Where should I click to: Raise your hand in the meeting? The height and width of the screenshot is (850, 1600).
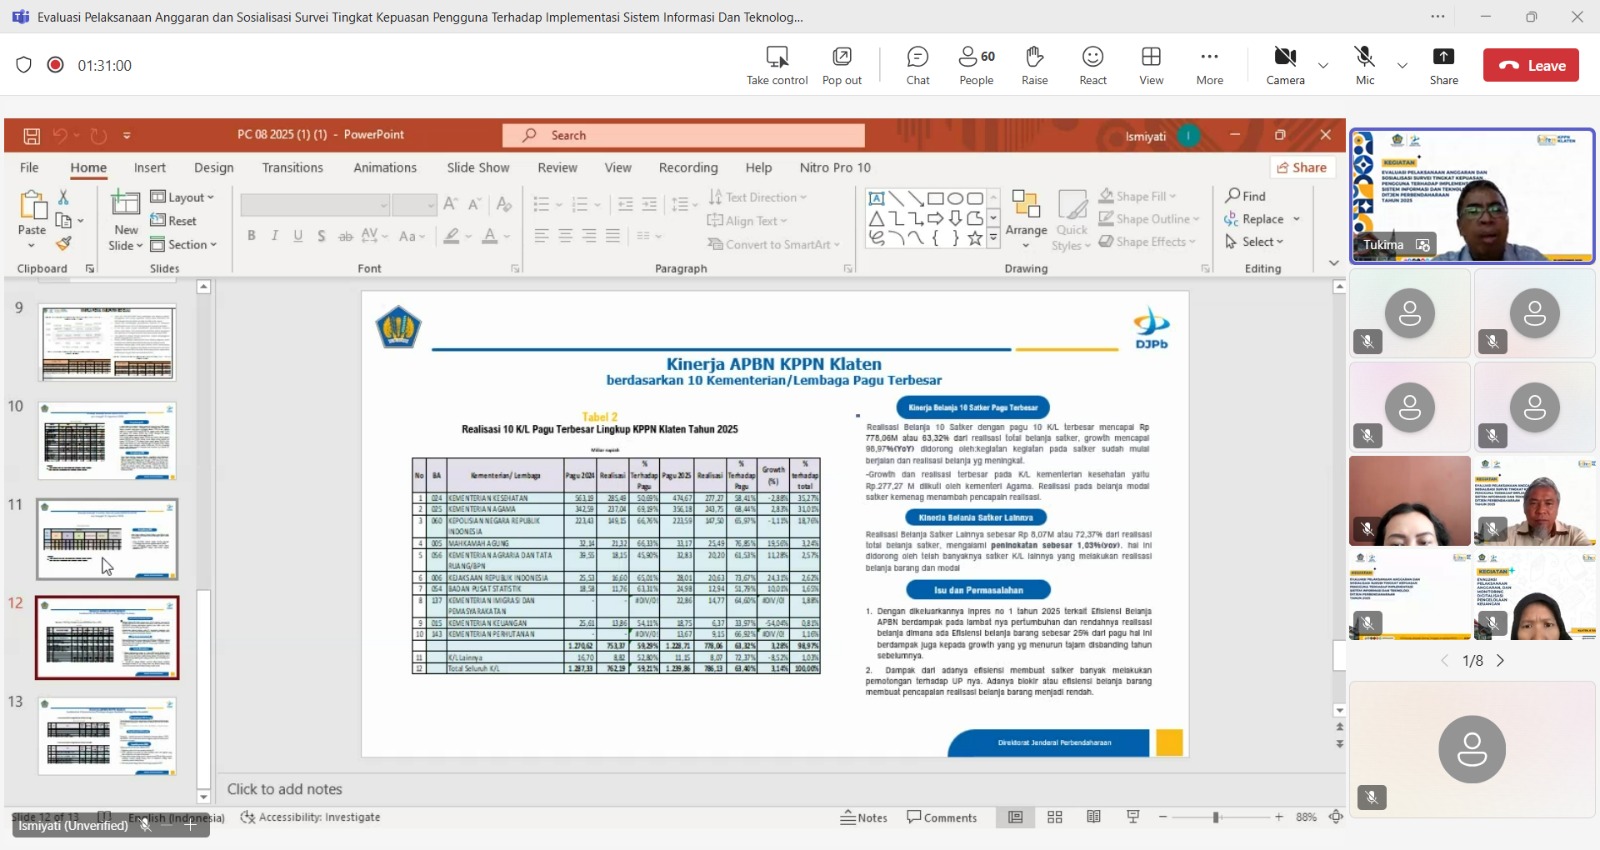(x=1034, y=65)
